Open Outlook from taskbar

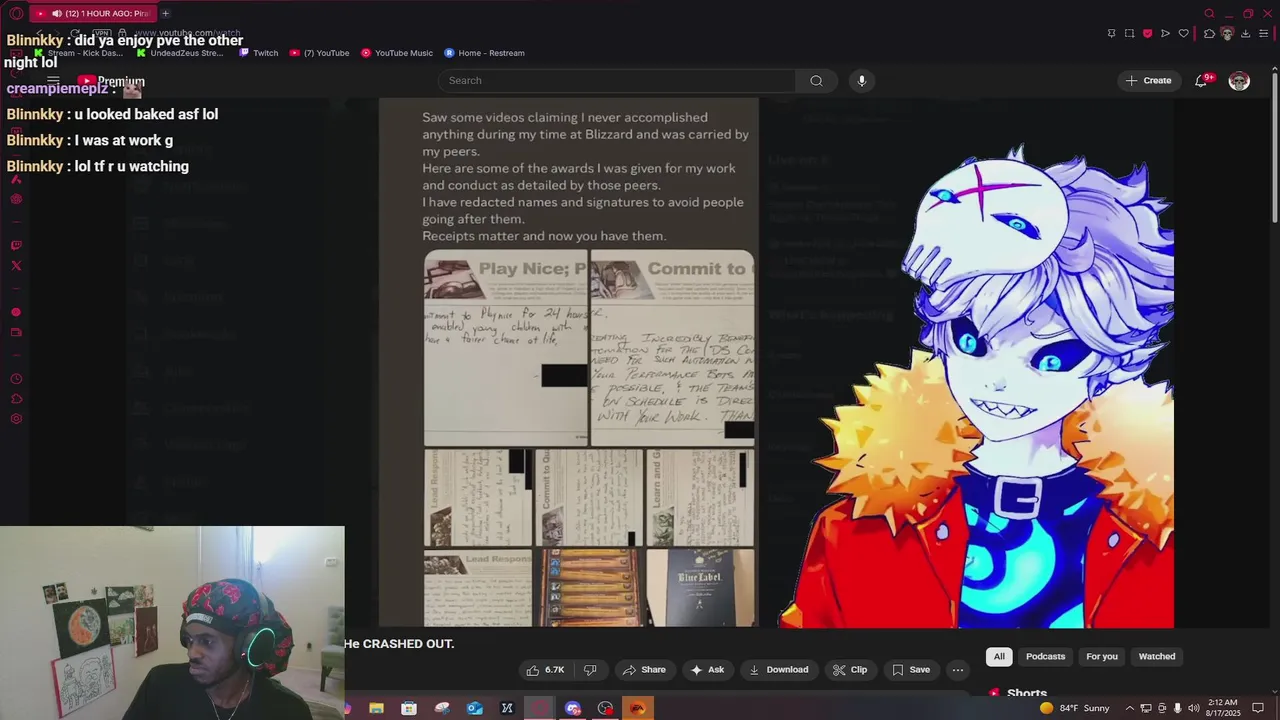tap(475, 708)
